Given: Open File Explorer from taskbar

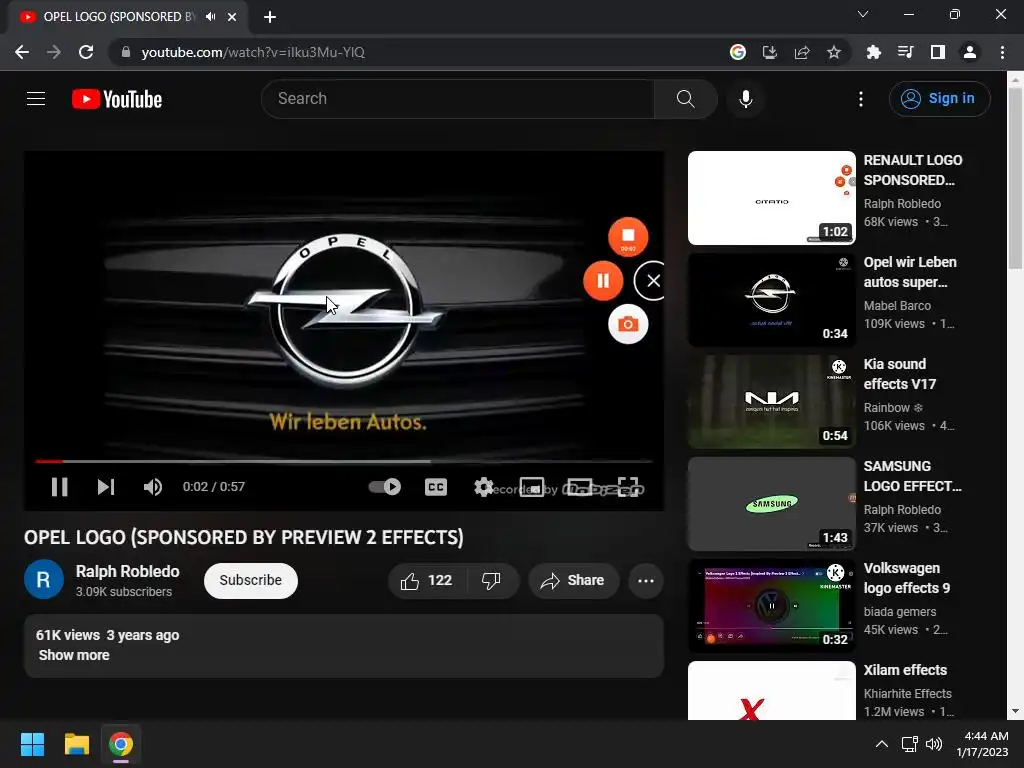Looking at the screenshot, I should pos(76,744).
